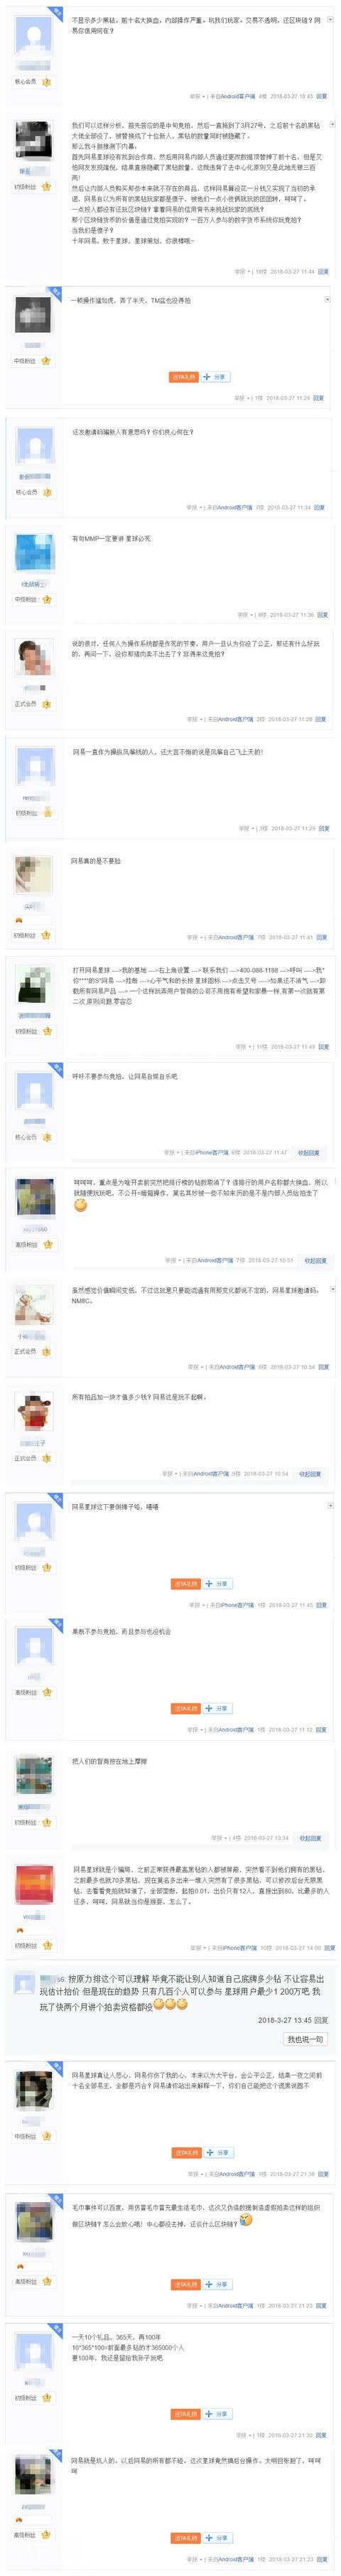Expand options arrow on 一顿操作猛如虎 post
341x2576 pixels.
click(328, 299)
